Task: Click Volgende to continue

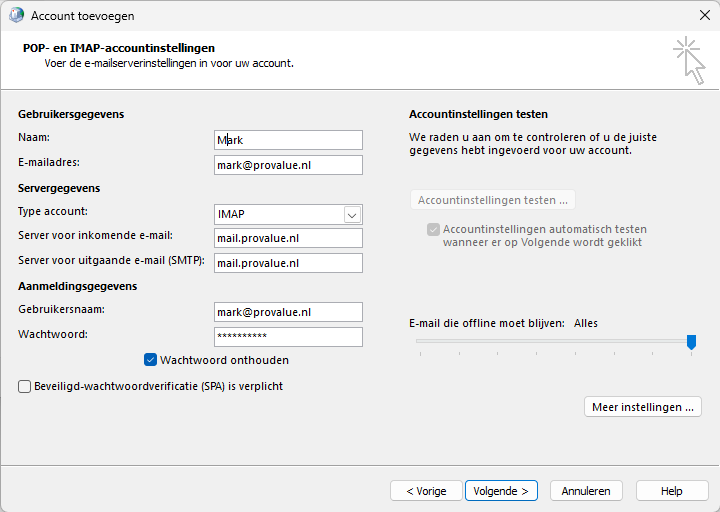Action: click(x=501, y=491)
